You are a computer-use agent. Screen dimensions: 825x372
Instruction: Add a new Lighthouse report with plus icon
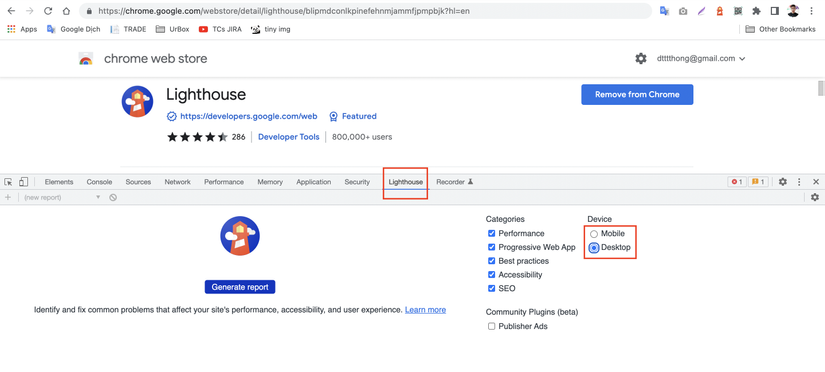coord(8,197)
